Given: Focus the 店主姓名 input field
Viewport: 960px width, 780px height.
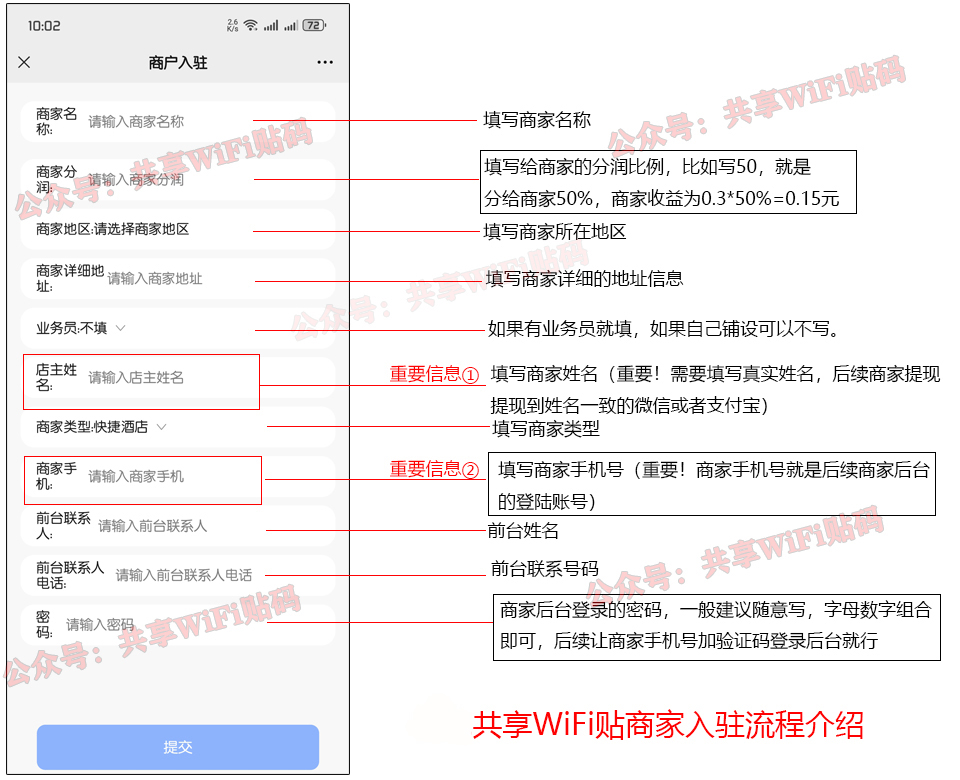Looking at the screenshot, I should (x=178, y=377).
